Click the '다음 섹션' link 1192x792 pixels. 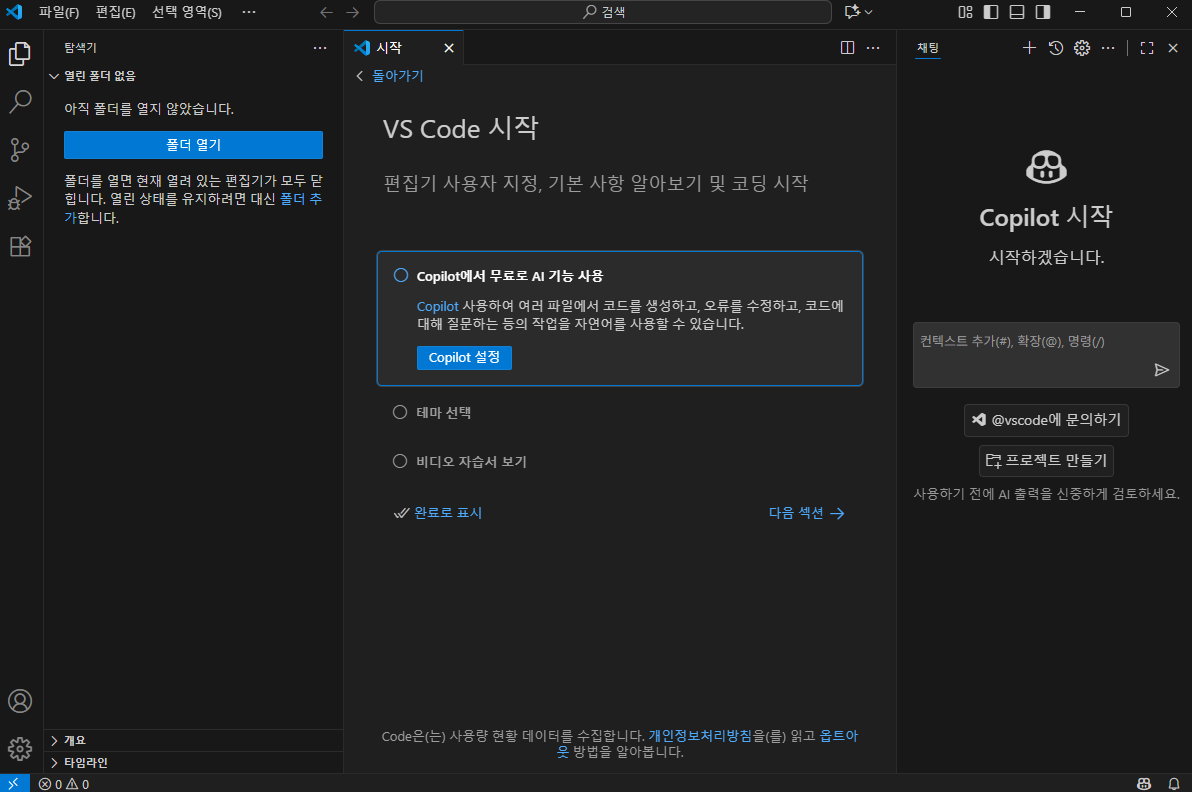[807, 513]
